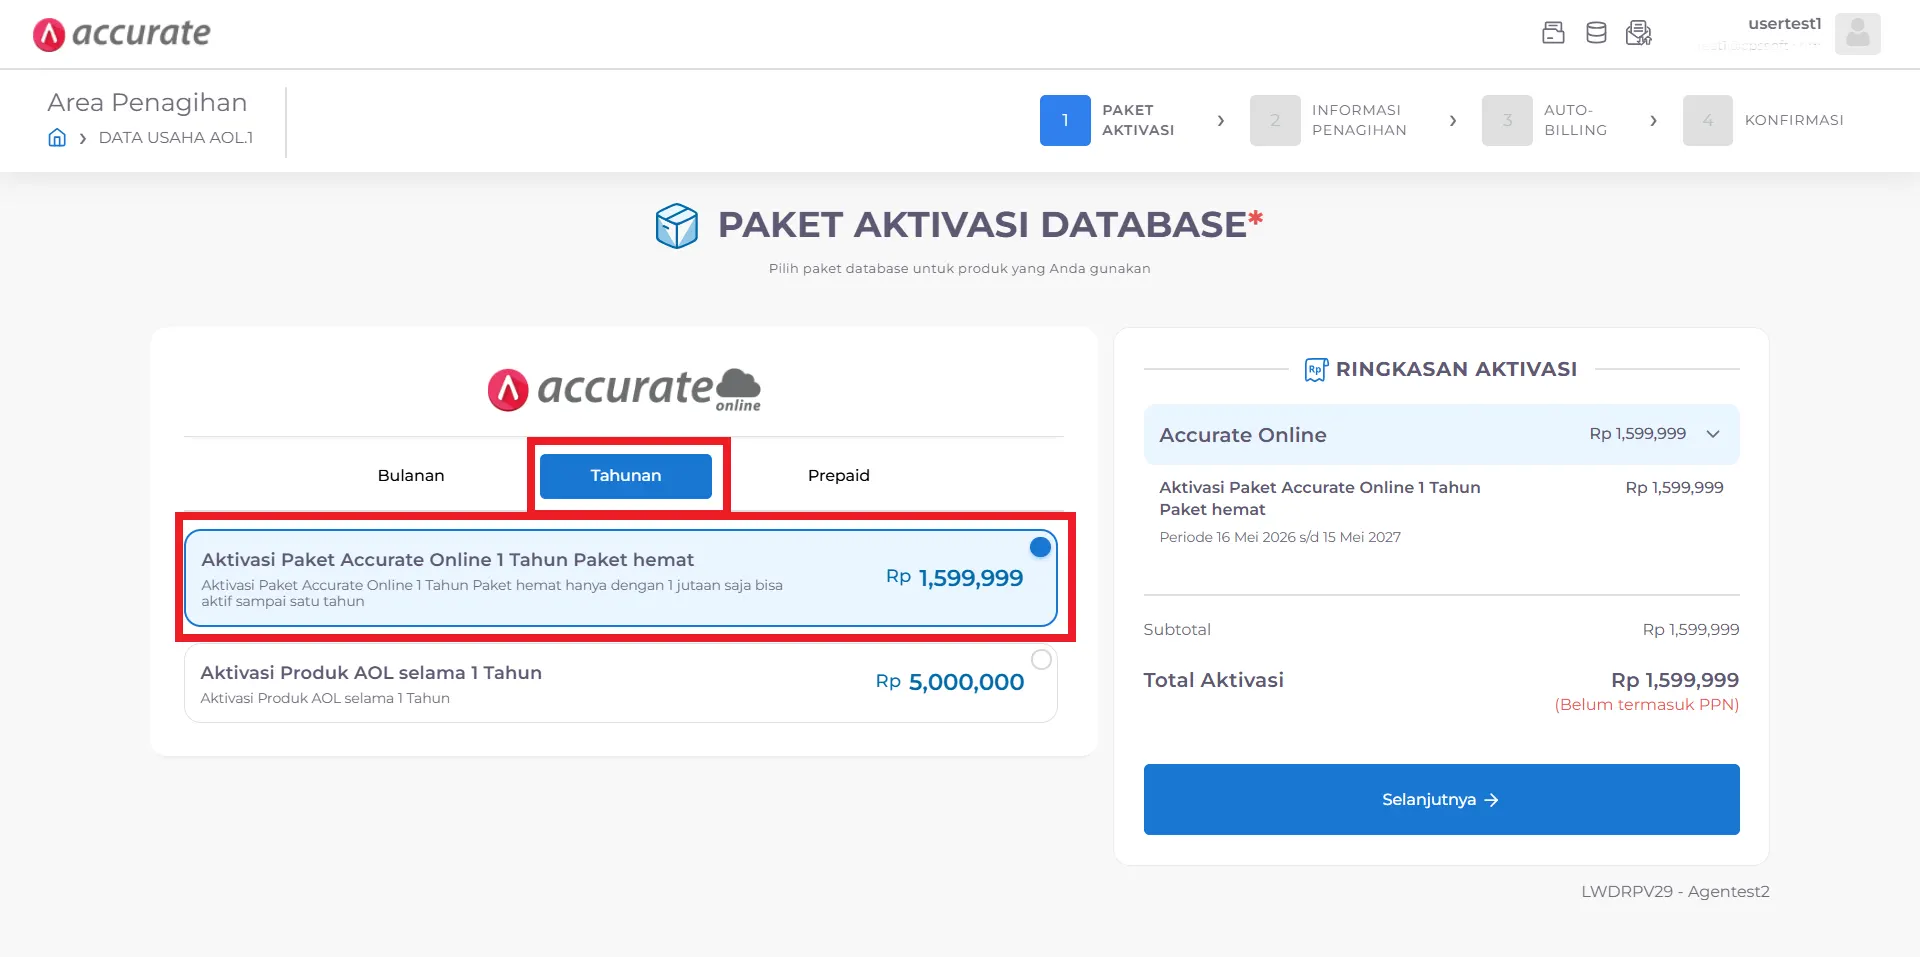Select the Tahunan tab button
This screenshot has width=1920, height=957.
(x=626, y=476)
